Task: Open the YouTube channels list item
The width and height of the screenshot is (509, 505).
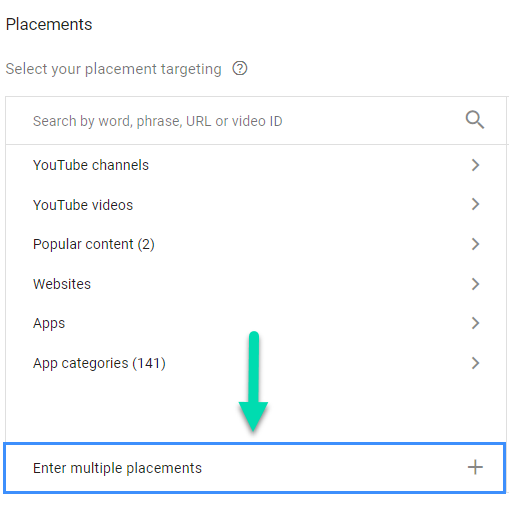Action: pyautogui.click(x=256, y=165)
